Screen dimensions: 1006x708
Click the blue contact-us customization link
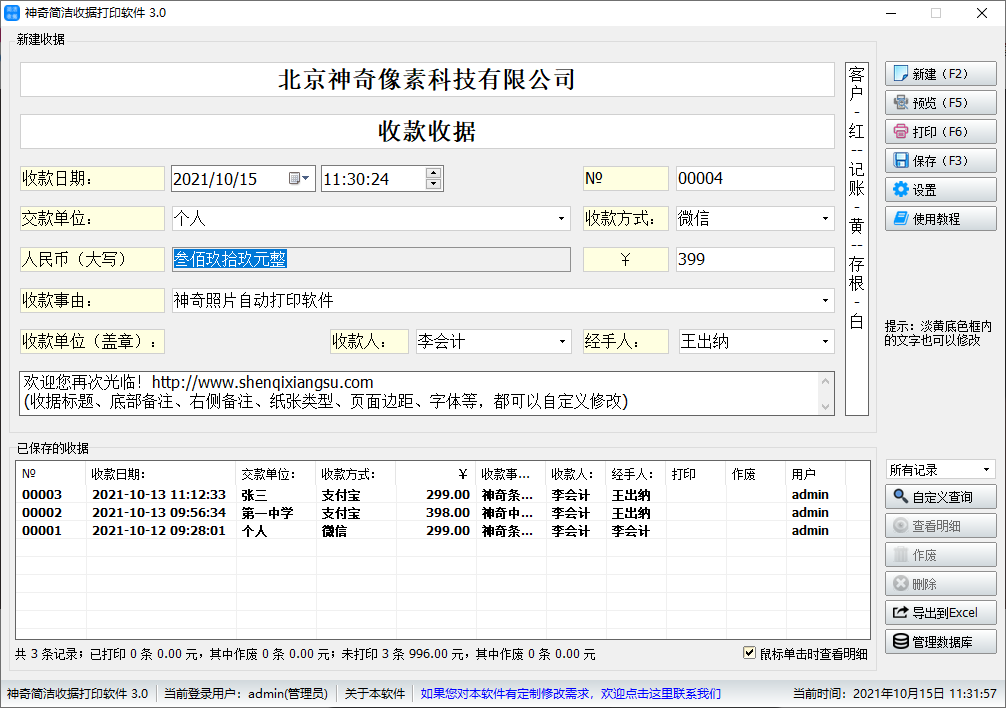570,693
